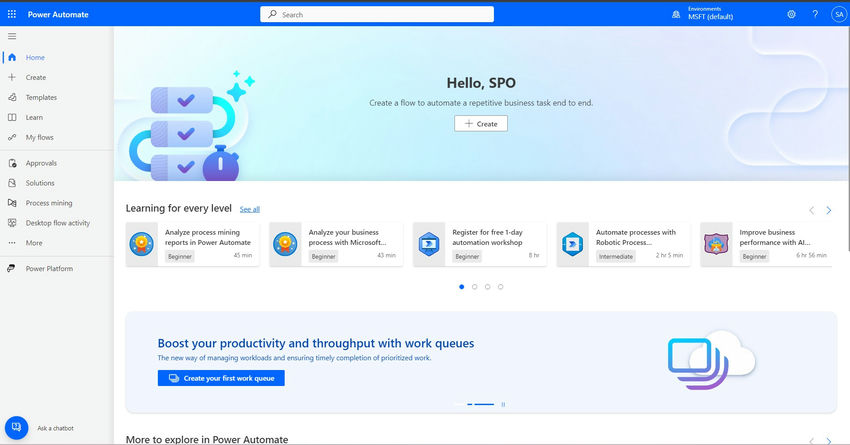850x445 pixels.
Task: Click the Templates icon in sidebar
Action: point(12,97)
